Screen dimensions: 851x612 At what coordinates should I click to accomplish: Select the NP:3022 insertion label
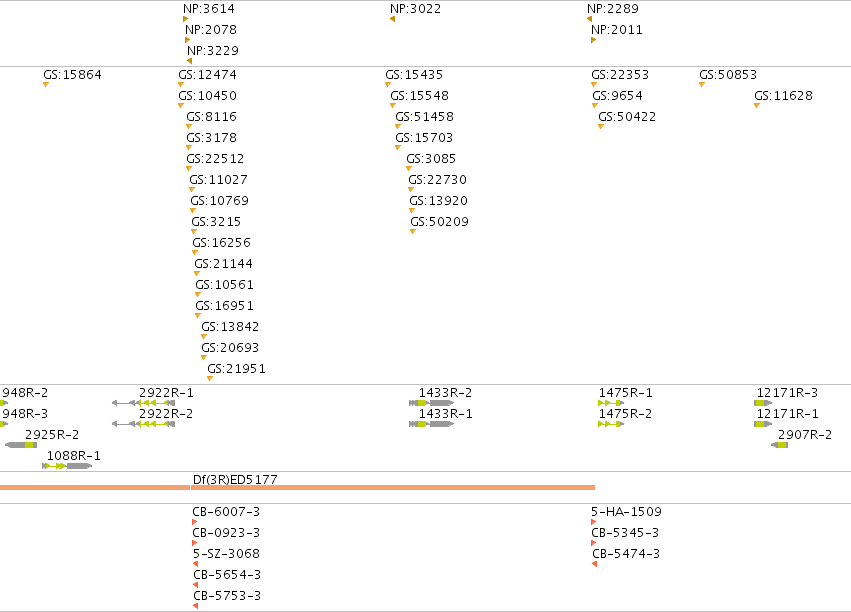[415, 9]
